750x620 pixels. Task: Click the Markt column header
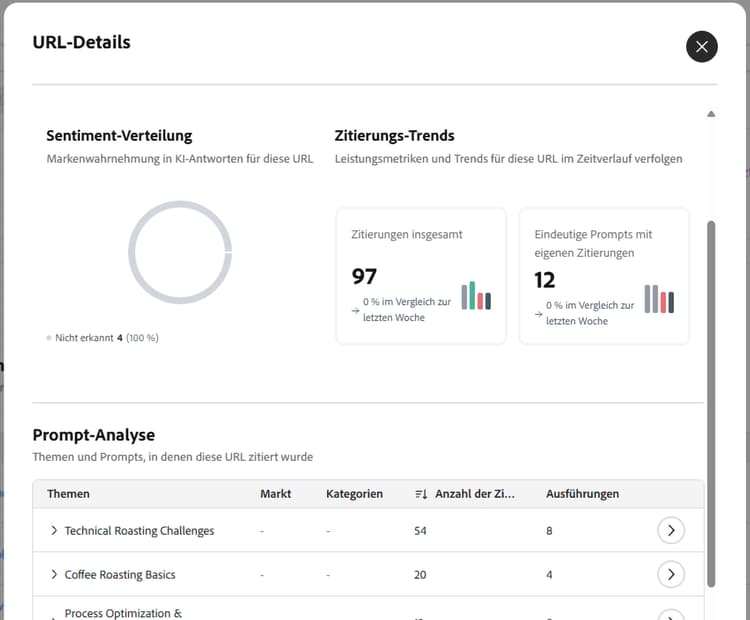276,494
